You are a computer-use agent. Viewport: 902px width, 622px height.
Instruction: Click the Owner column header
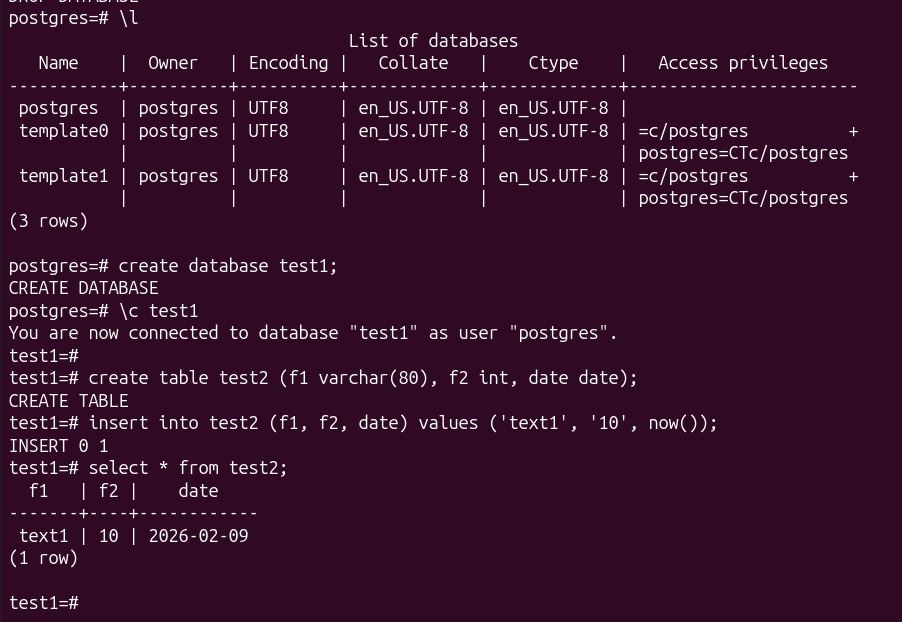tap(173, 63)
